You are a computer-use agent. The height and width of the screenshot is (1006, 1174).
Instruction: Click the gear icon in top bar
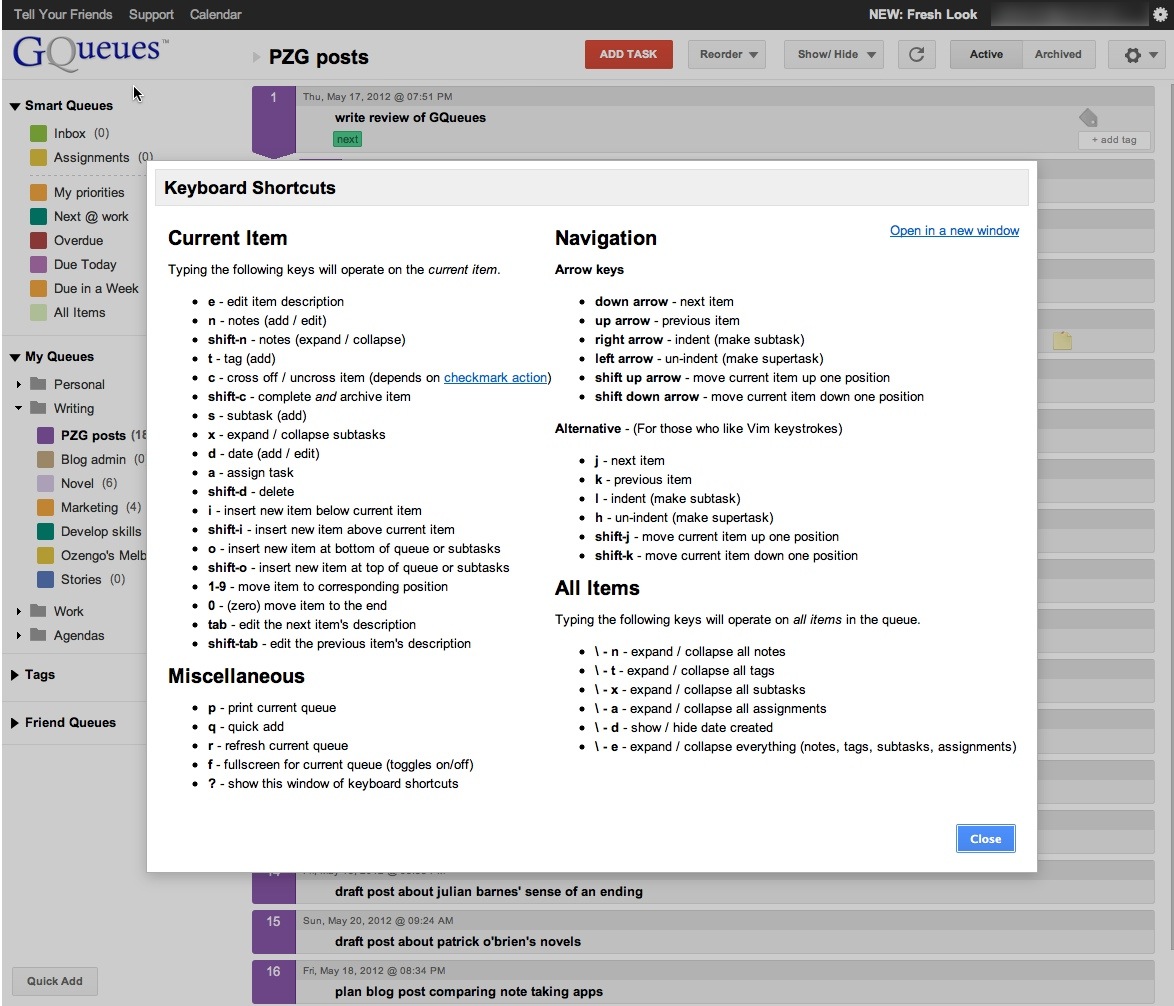1160,14
